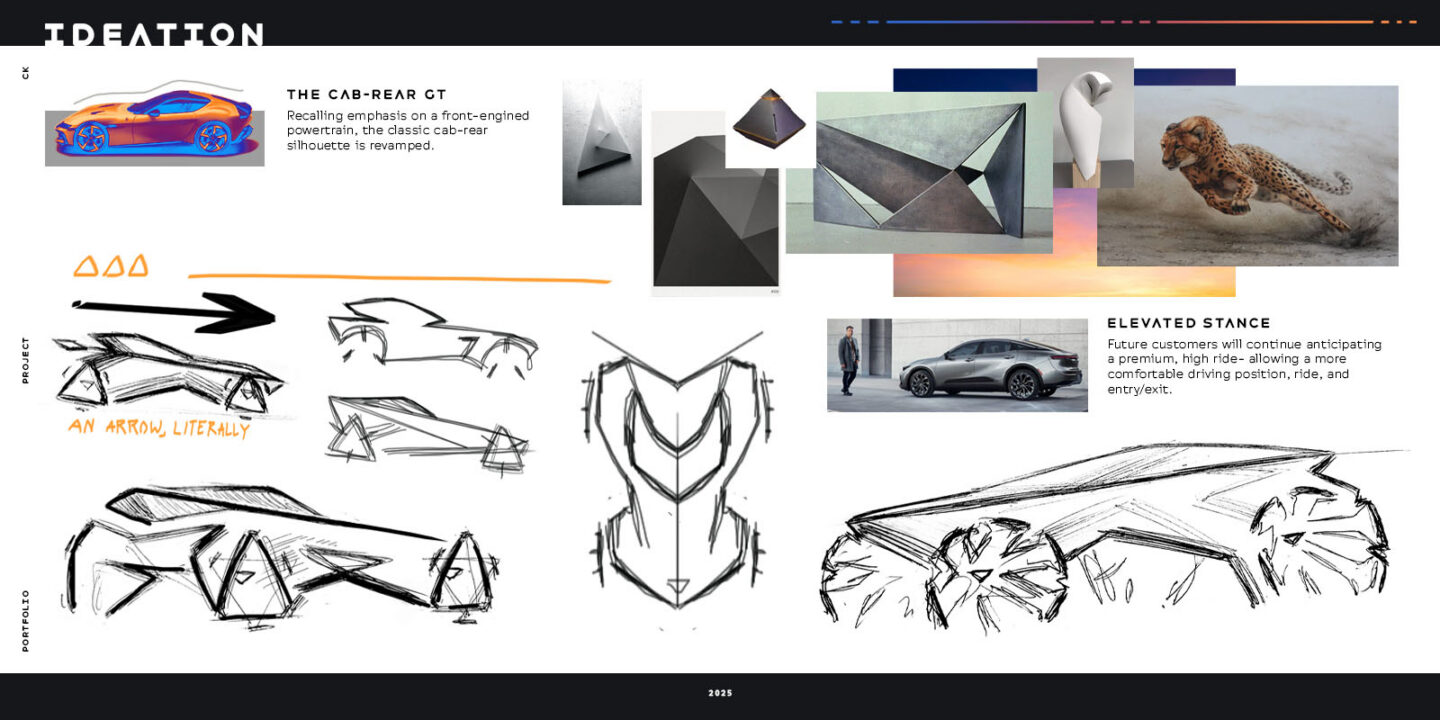Select the gray crossover car photo
The width and height of the screenshot is (1440, 720).
[957, 365]
